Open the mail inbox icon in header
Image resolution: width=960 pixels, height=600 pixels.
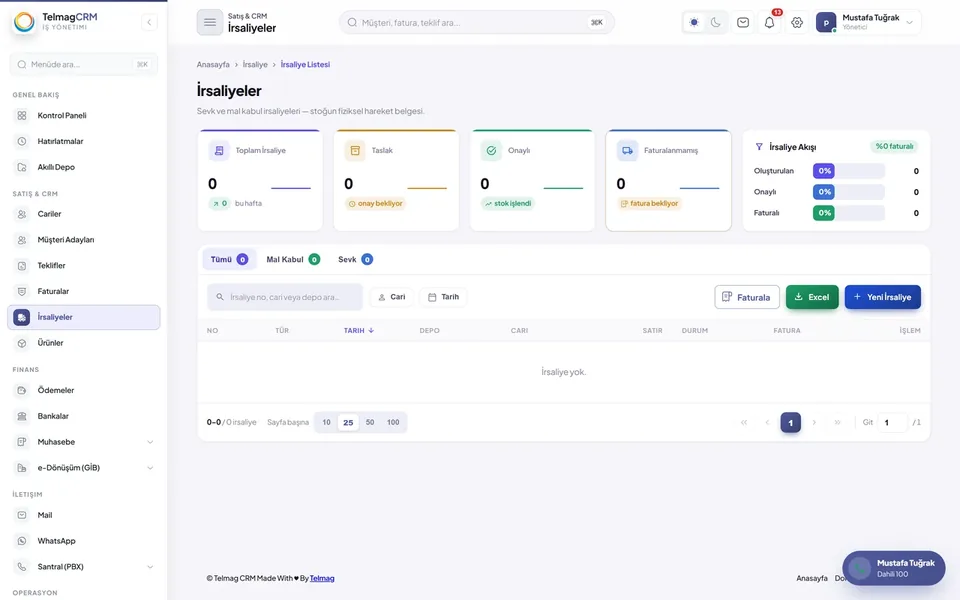tap(743, 23)
